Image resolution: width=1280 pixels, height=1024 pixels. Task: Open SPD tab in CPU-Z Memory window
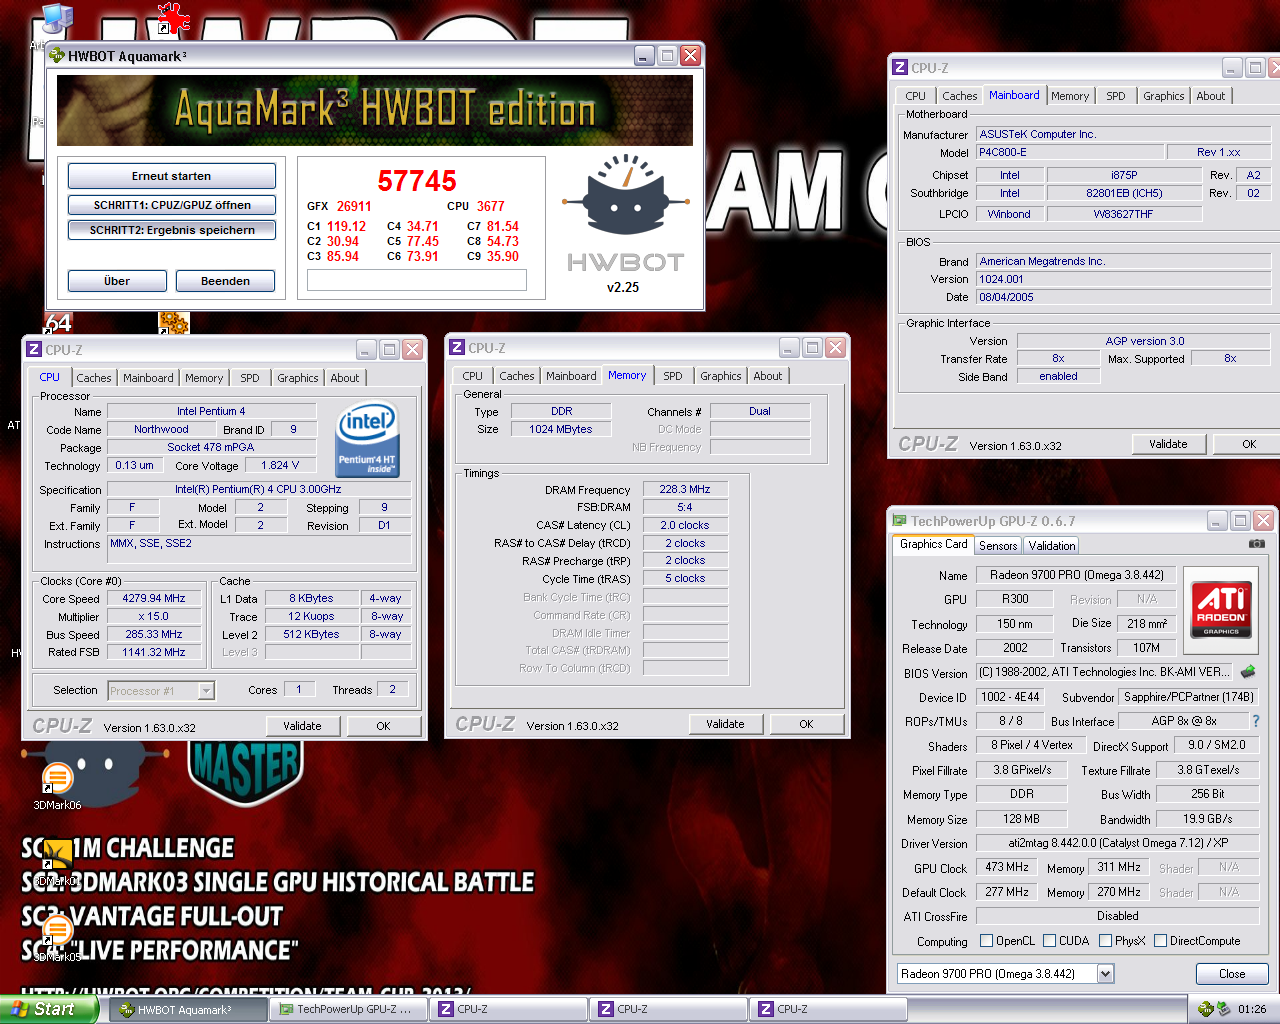tap(673, 376)
